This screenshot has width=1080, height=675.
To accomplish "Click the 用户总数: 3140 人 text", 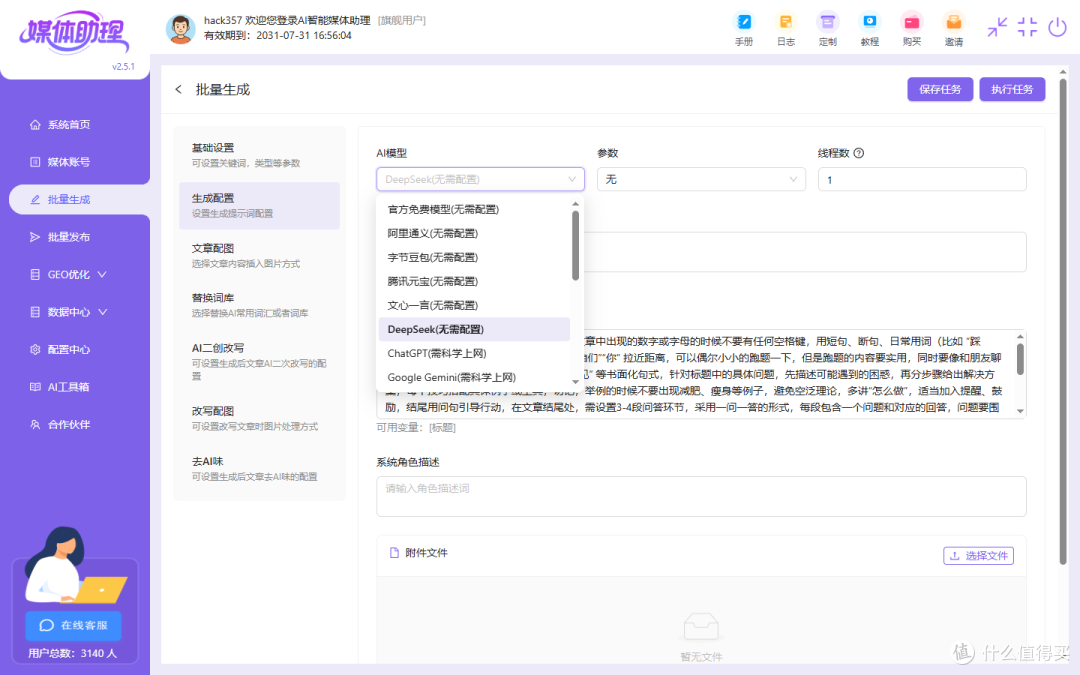I will [x=73, y=653].
